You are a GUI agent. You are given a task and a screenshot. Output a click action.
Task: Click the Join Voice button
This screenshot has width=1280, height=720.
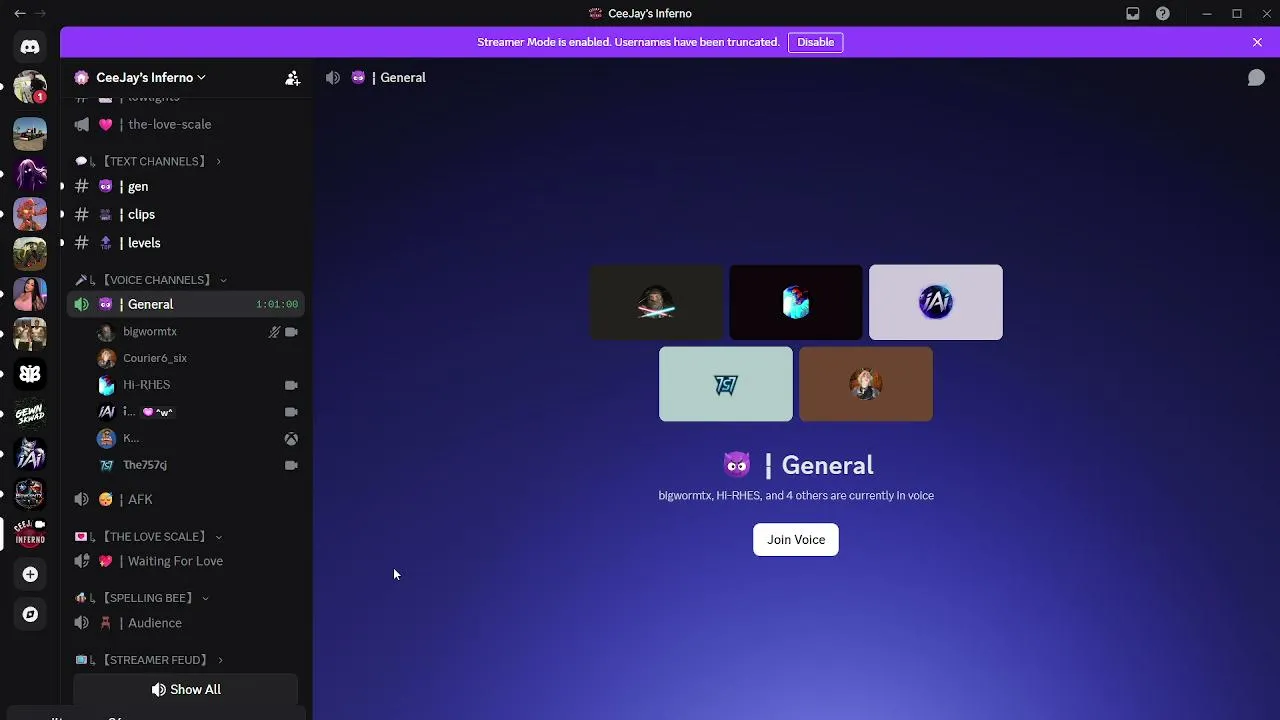pos(796,540)
